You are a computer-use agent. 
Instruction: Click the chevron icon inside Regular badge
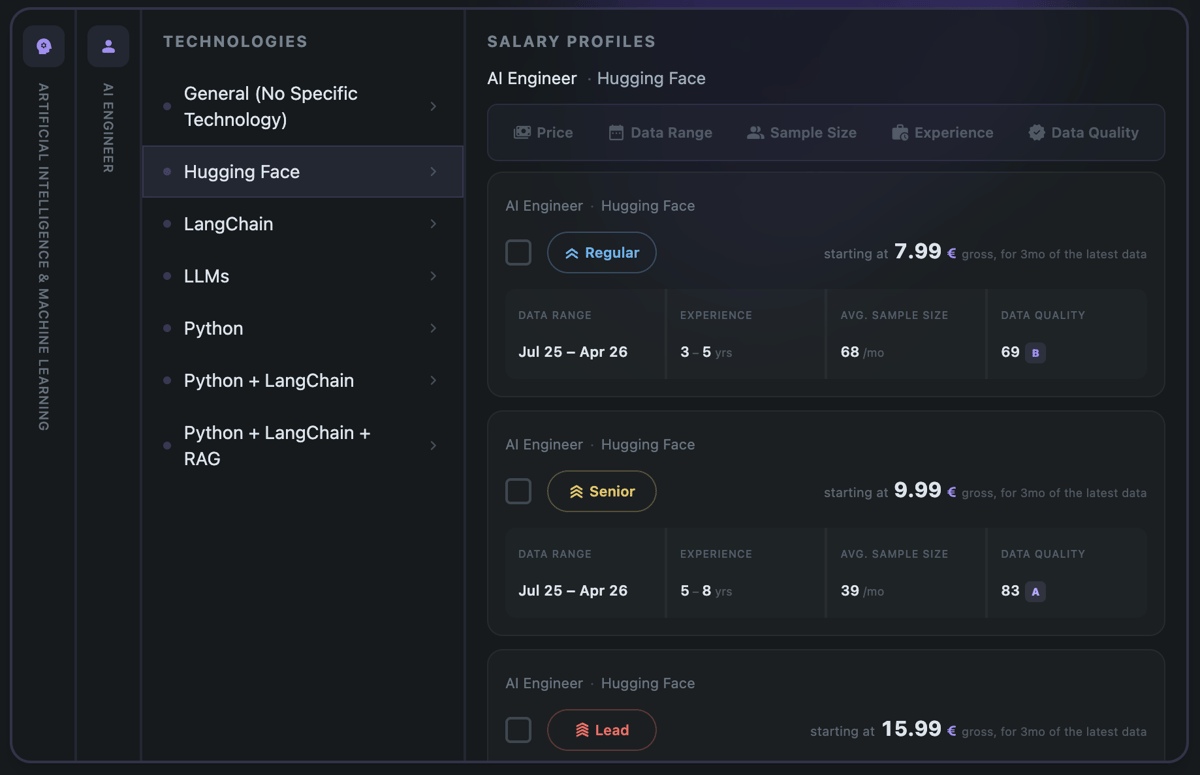[x=572, y=254]
